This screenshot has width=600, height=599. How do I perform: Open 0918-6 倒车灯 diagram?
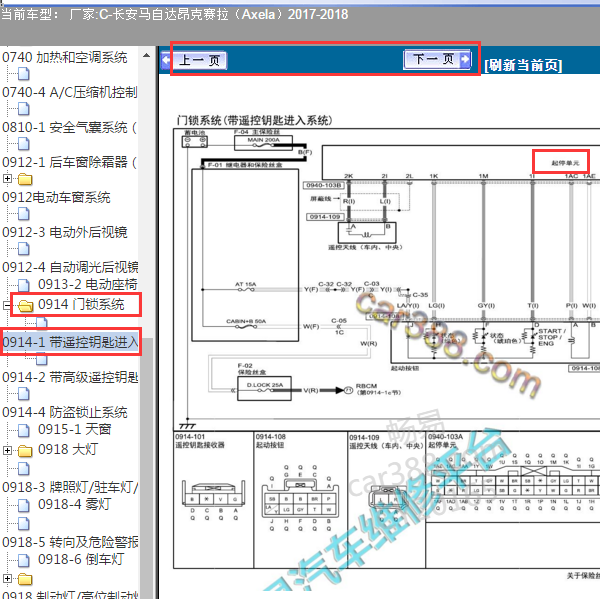81,559
